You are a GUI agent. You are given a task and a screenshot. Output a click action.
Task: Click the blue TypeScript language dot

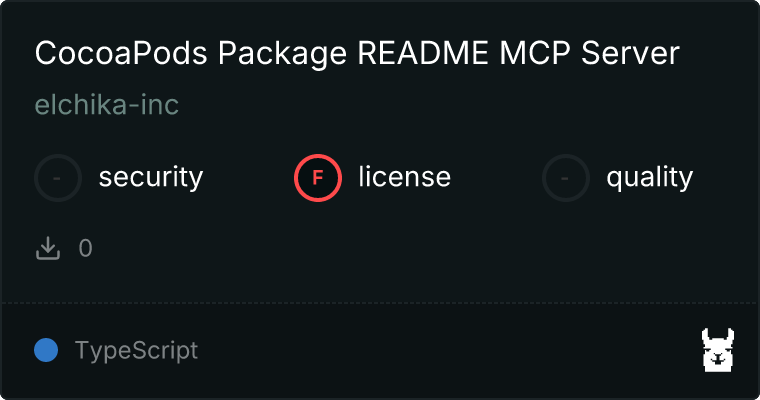point(46,350)
